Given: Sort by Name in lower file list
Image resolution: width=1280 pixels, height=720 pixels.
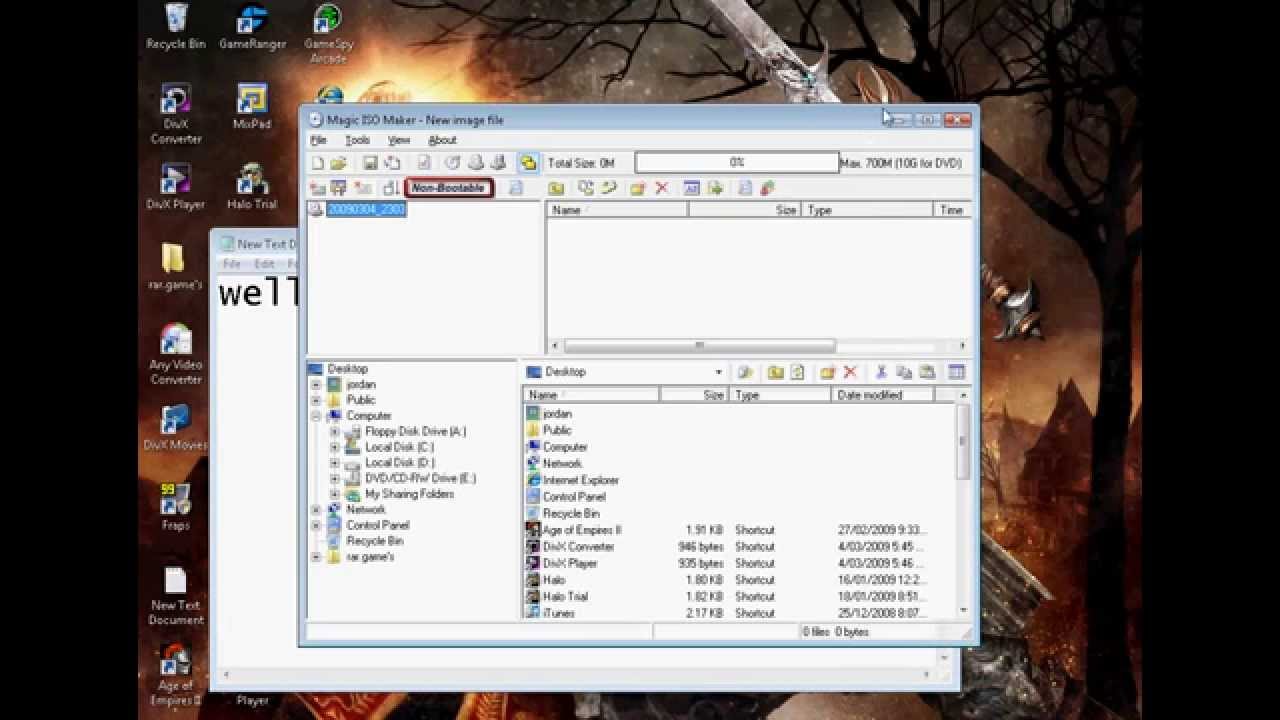Looking at the screenshot, I should [592, 395].
